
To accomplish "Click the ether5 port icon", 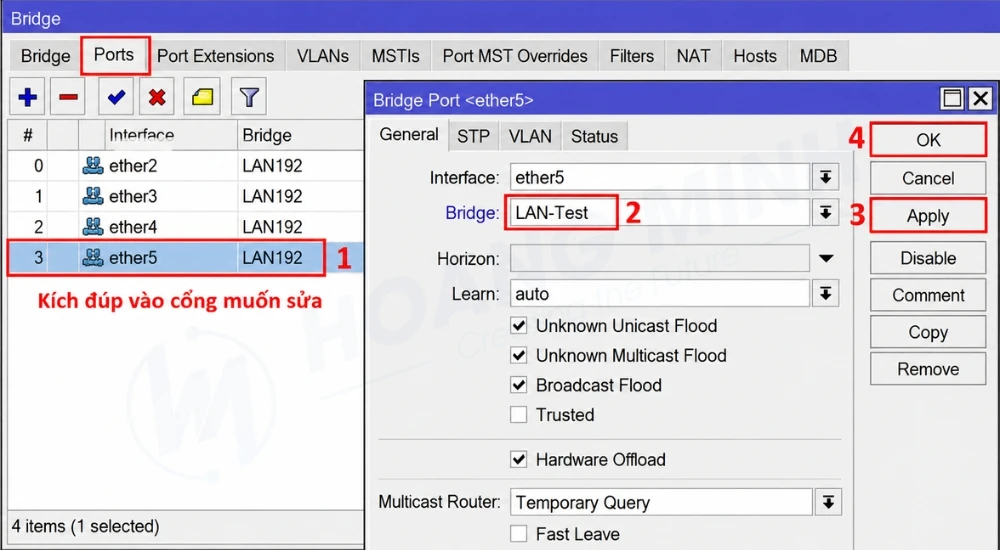I will (92, 258).
